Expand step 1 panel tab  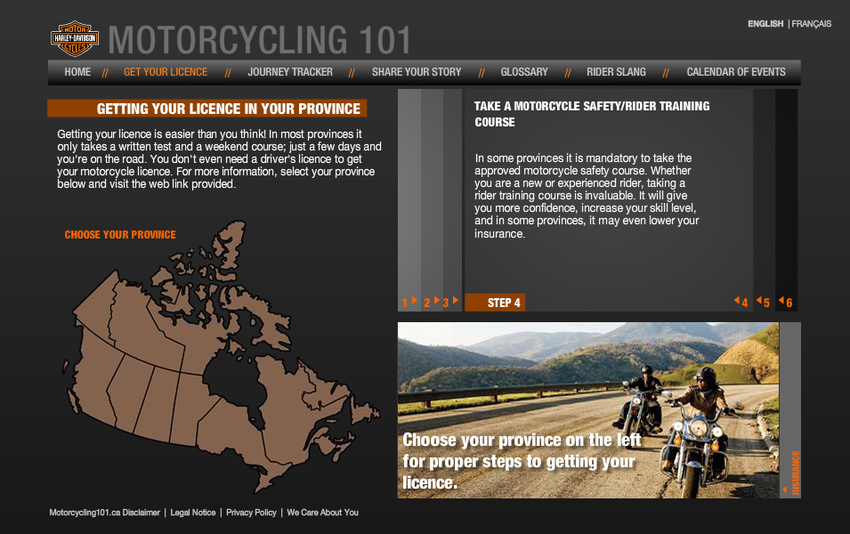pos(409,201)
